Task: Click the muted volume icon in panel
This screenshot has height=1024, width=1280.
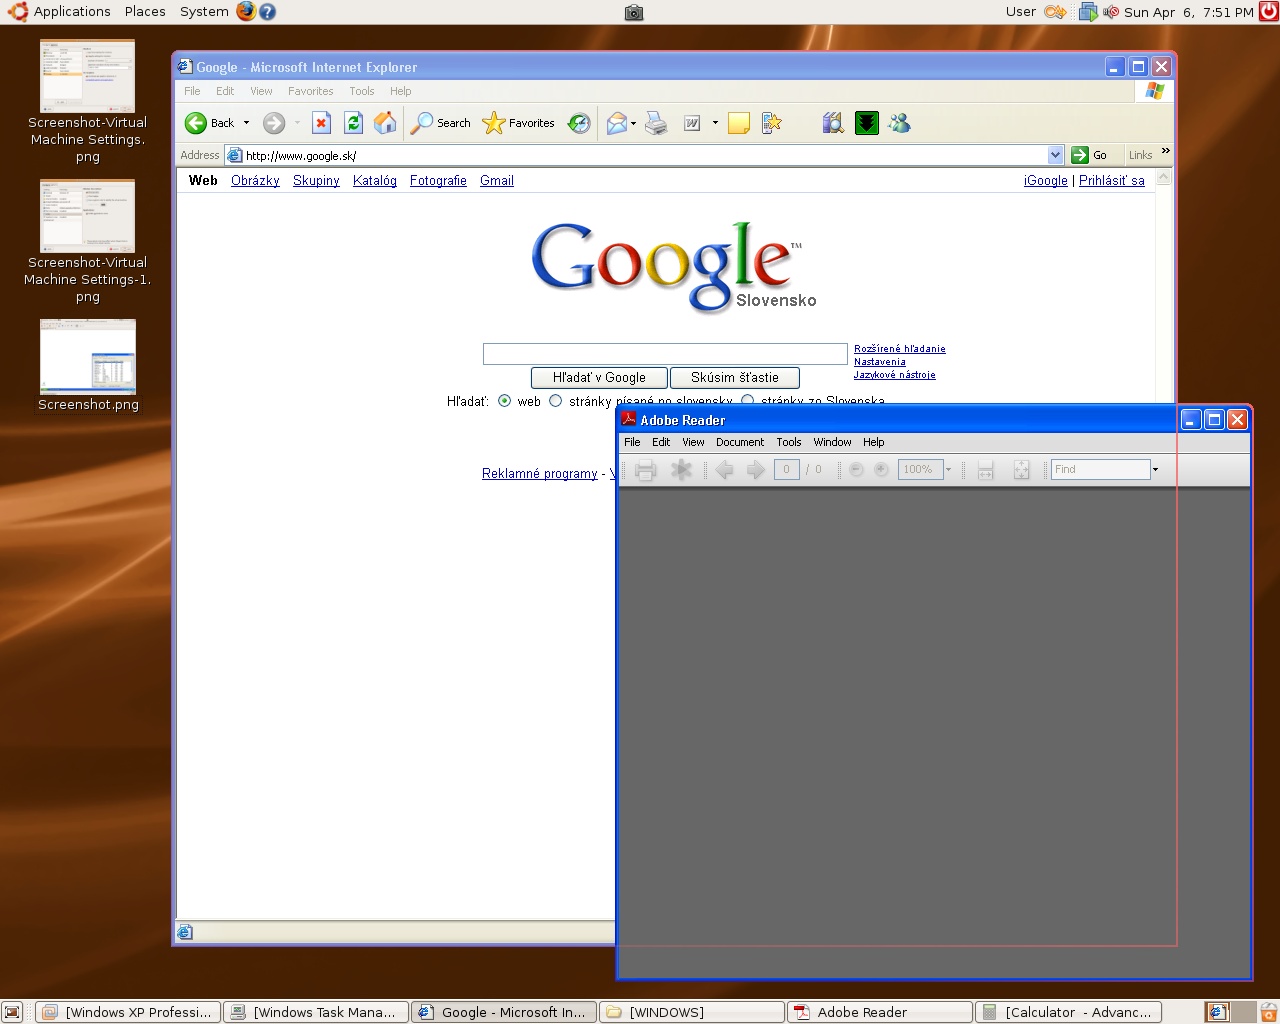Action: [1111, 12]
